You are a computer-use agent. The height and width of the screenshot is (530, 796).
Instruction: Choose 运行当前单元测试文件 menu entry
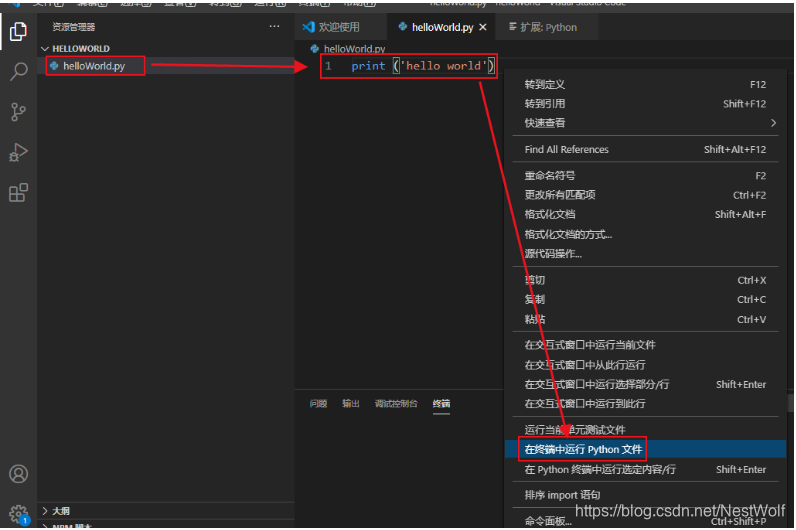(x=645, y=430)
